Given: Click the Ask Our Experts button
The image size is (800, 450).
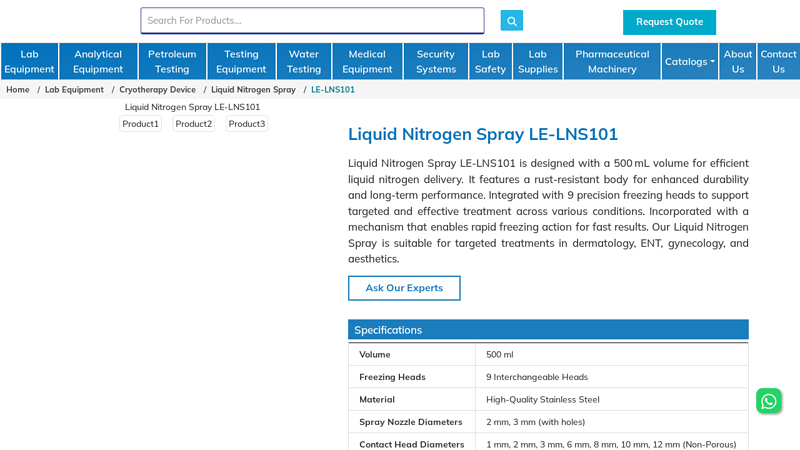Looking at the screenshot, I should [x=404, y=288].
